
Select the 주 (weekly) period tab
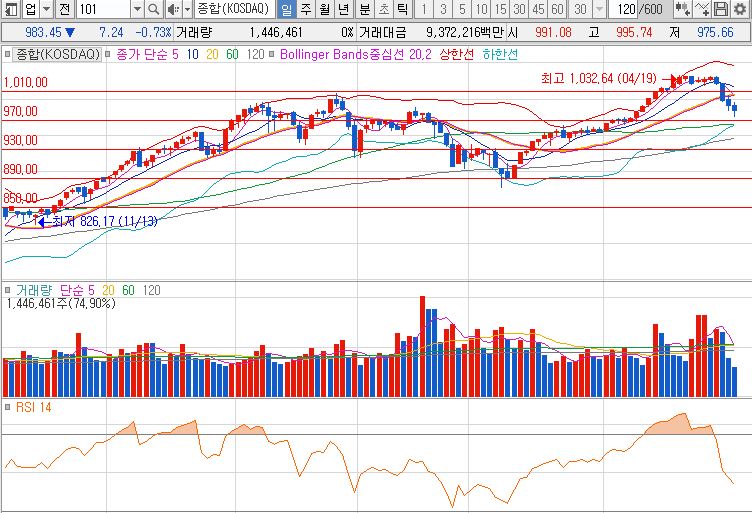pyautogui.click(x=306, y=9)
